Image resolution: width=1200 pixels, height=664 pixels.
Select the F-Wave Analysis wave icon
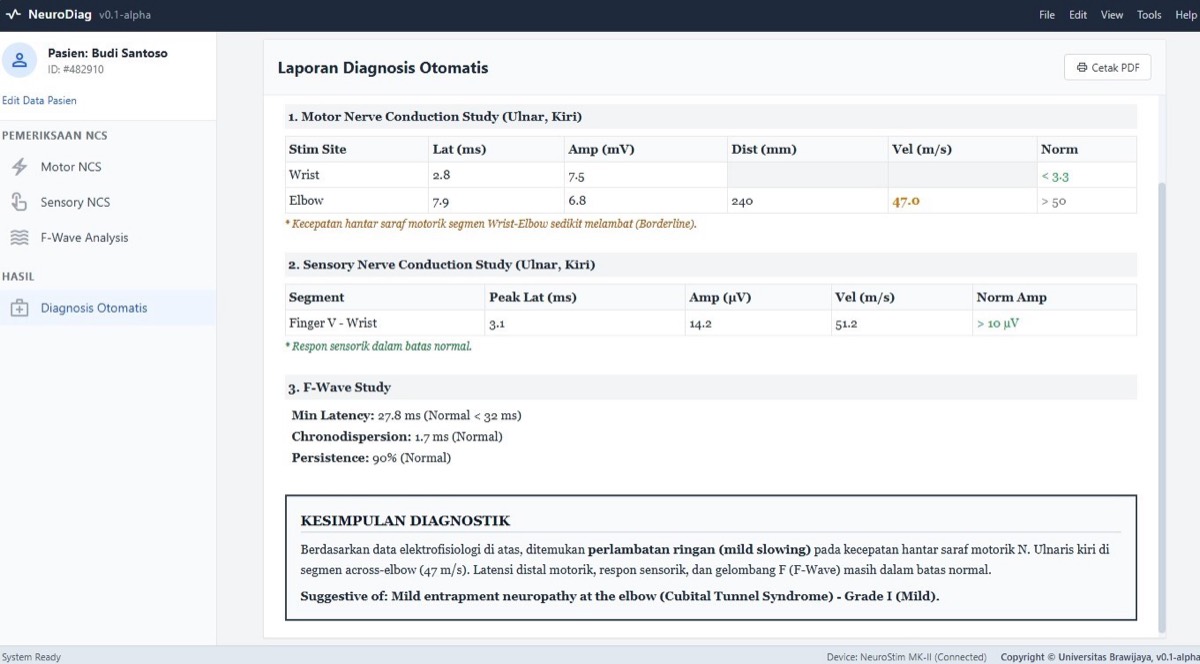20,238
